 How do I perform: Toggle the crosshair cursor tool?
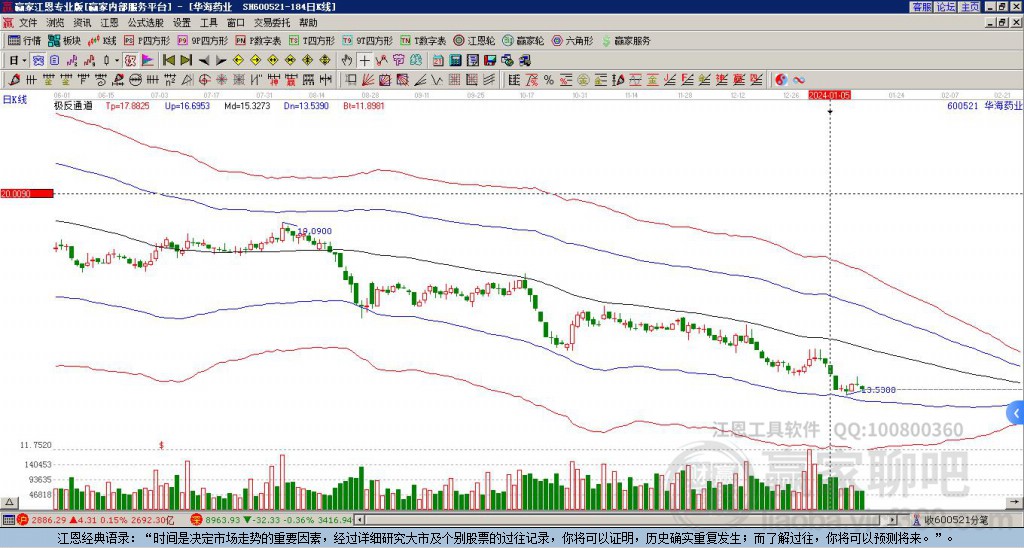364,61
